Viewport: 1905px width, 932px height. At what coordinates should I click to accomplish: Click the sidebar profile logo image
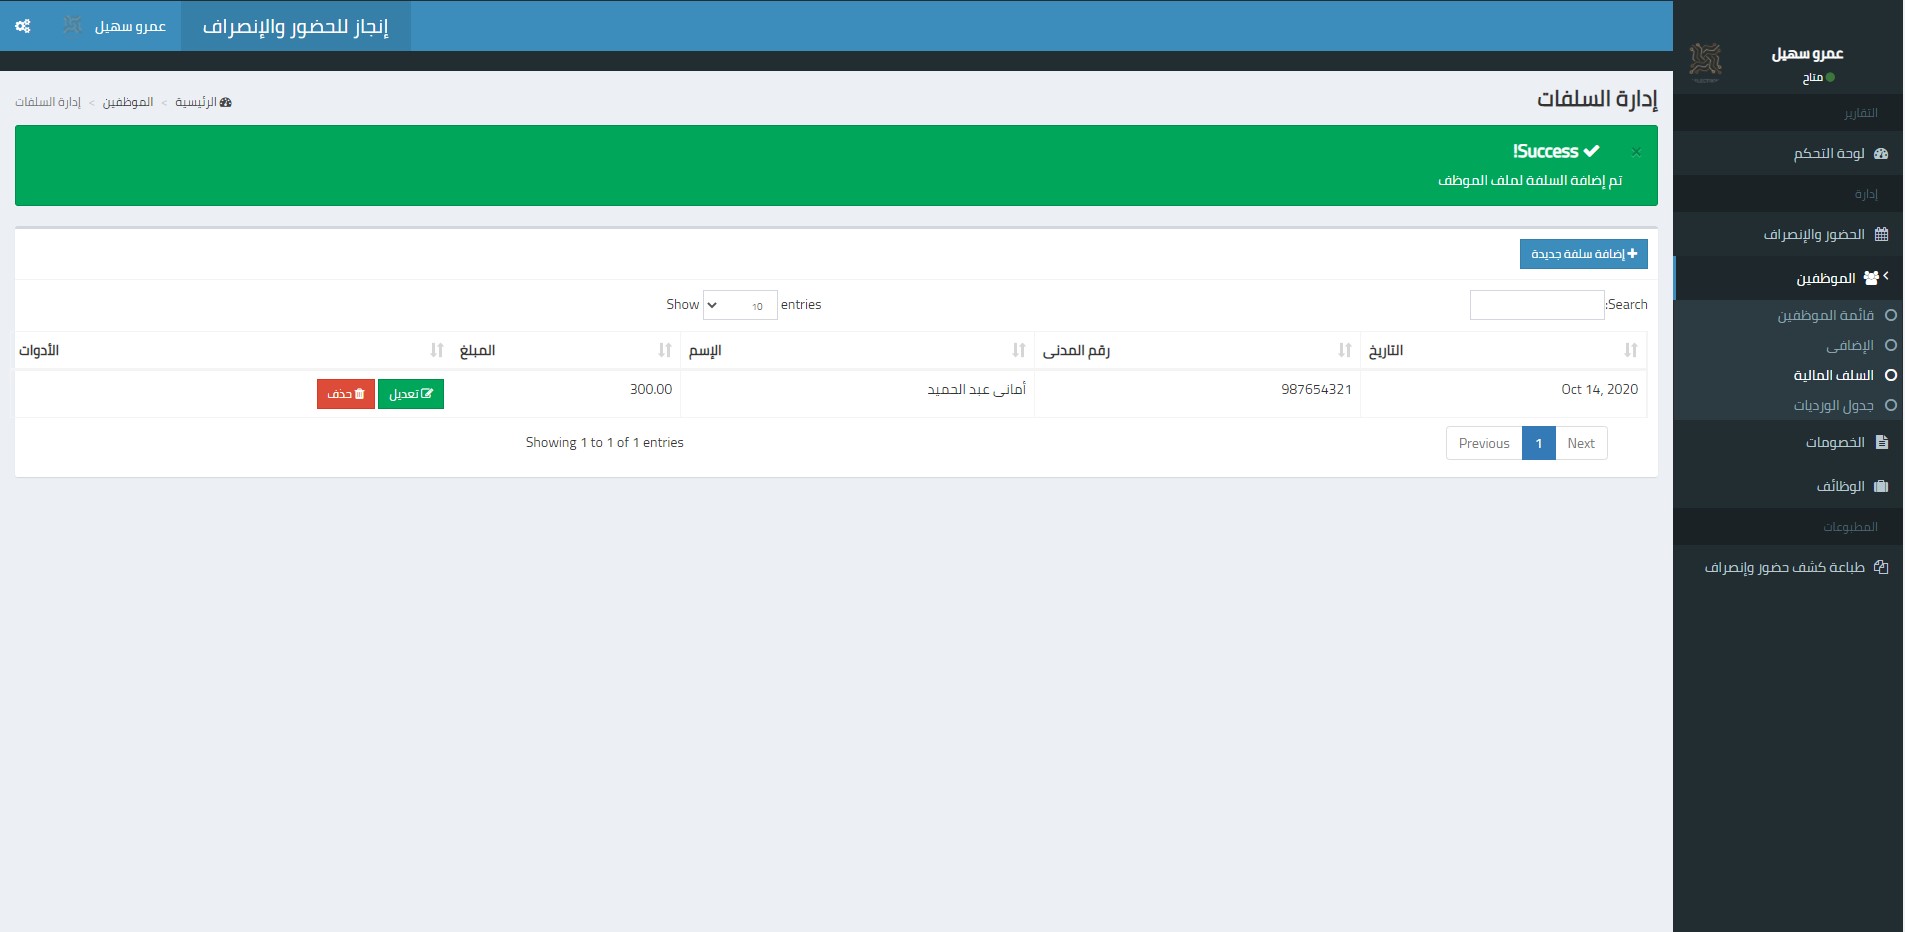1705,62
